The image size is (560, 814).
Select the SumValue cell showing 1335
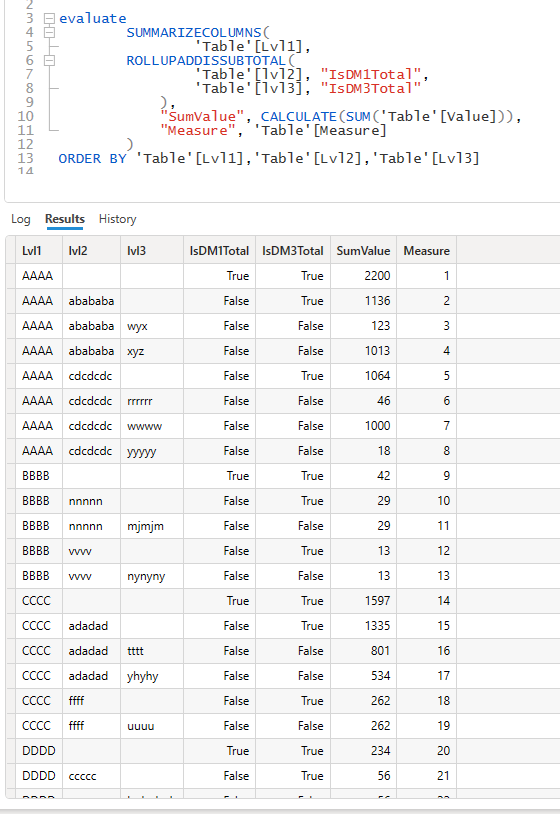pyautogui.click(x=363, y=626)
